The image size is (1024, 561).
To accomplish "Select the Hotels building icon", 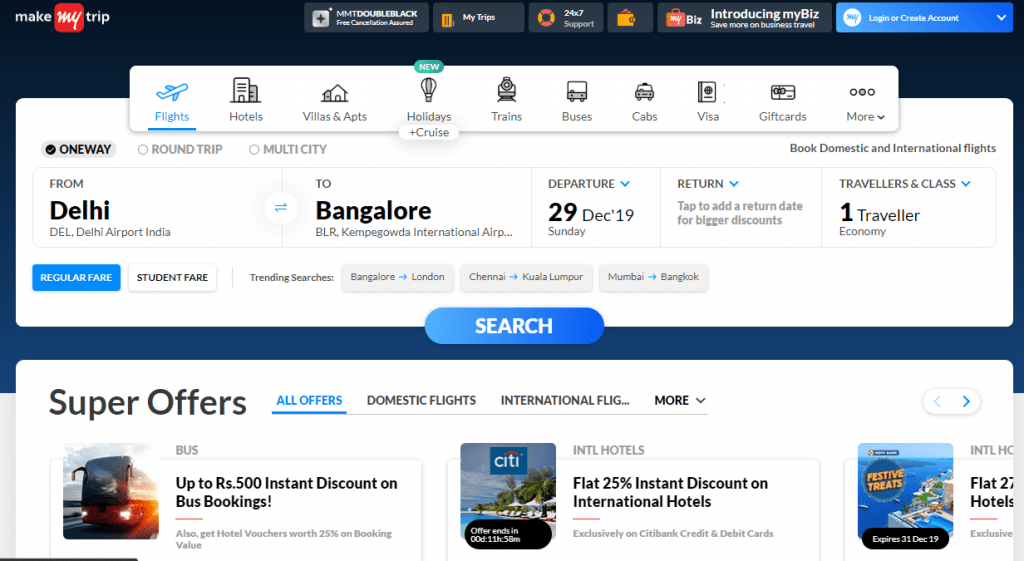I will [x=246, y=90].
